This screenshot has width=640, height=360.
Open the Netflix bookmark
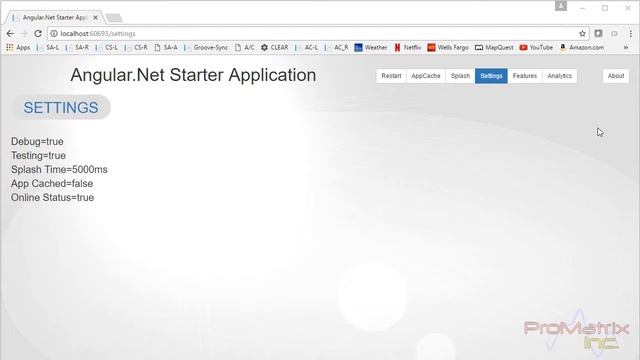[407, 47]
